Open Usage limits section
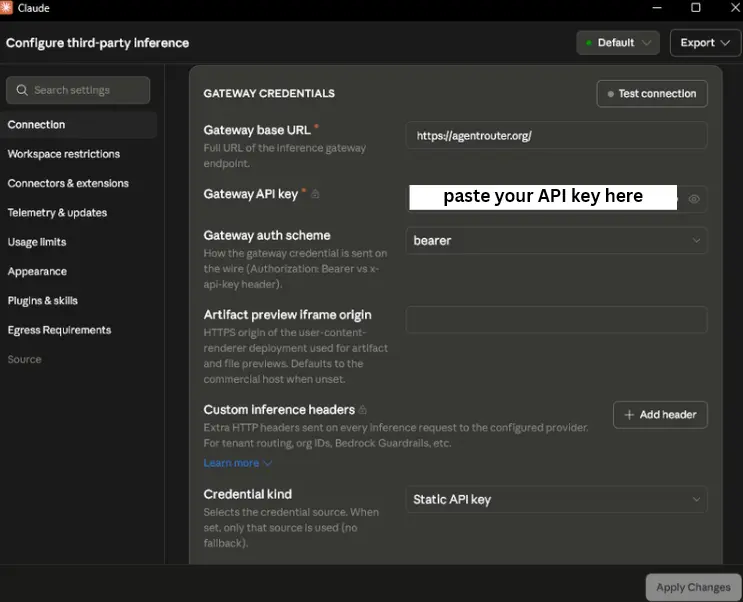The image size is (743, 602). (37, 242)
